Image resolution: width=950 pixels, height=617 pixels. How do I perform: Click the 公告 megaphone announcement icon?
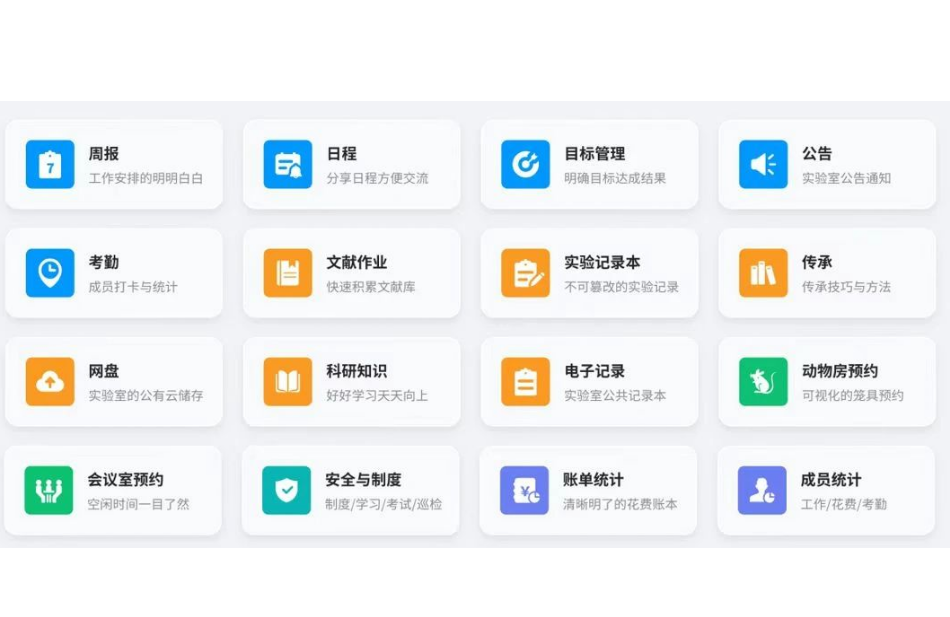tap(763, 164)
